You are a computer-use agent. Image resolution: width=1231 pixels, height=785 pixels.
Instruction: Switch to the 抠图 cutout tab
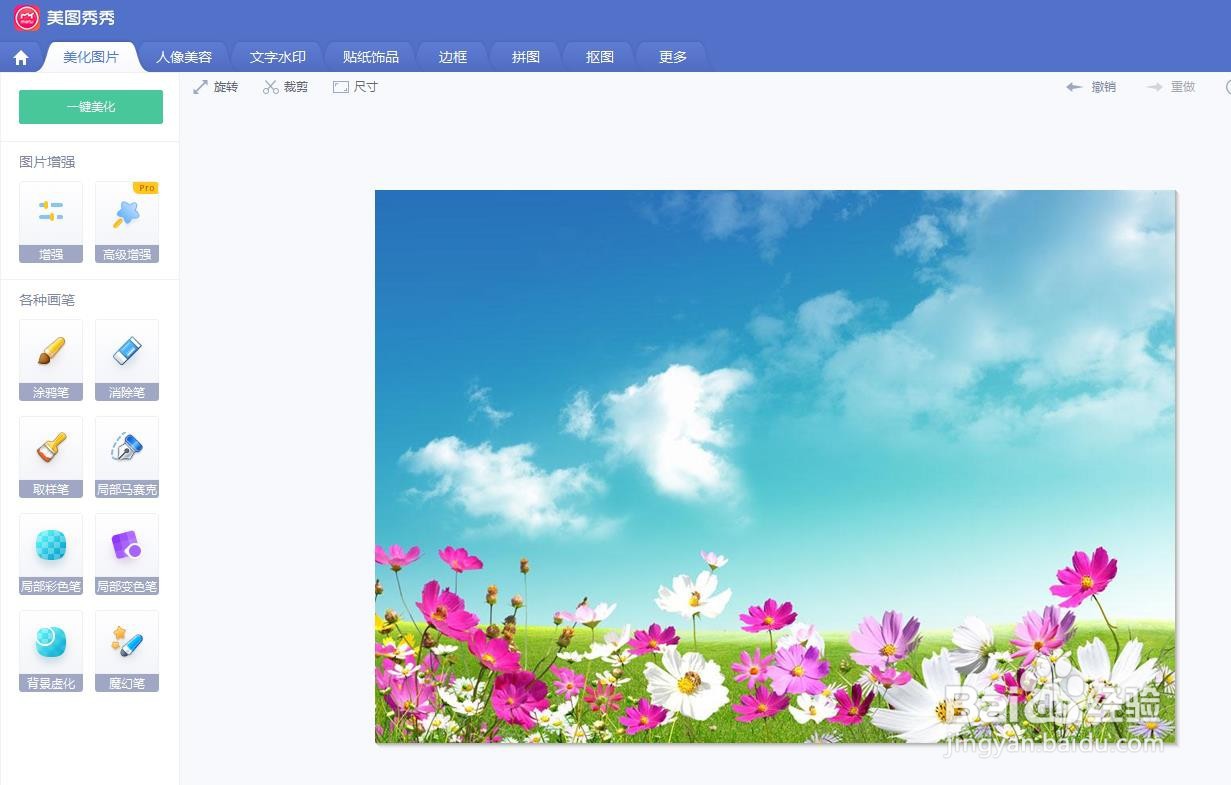[x=598, y=57]
